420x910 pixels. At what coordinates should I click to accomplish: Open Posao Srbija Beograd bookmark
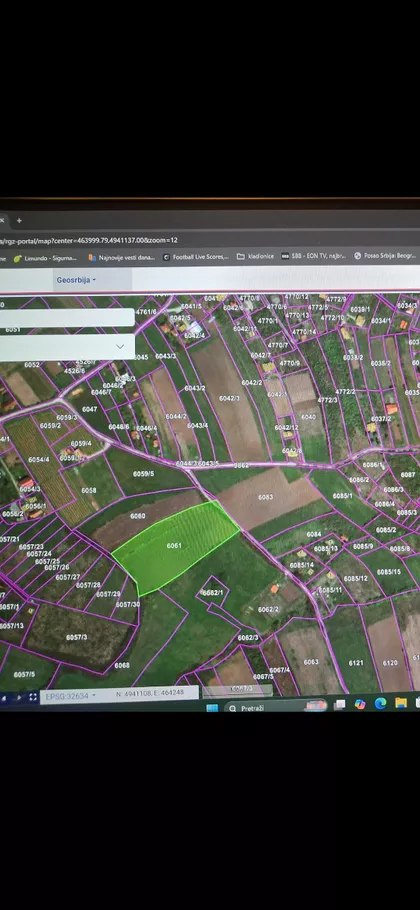pos(386,255)
